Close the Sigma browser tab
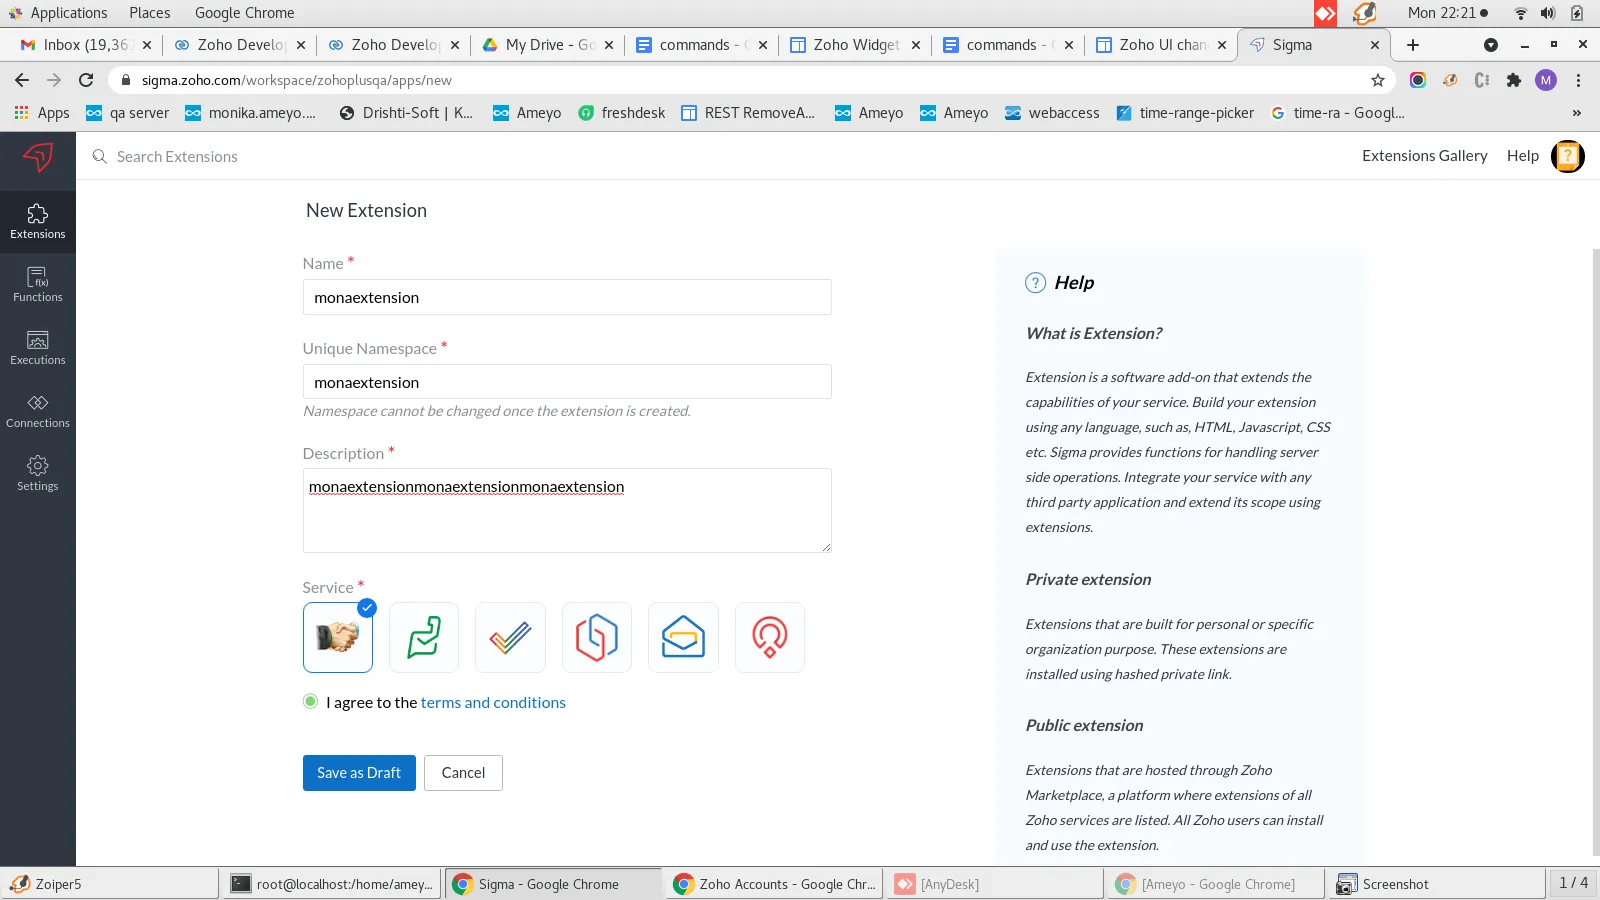 1375,45
